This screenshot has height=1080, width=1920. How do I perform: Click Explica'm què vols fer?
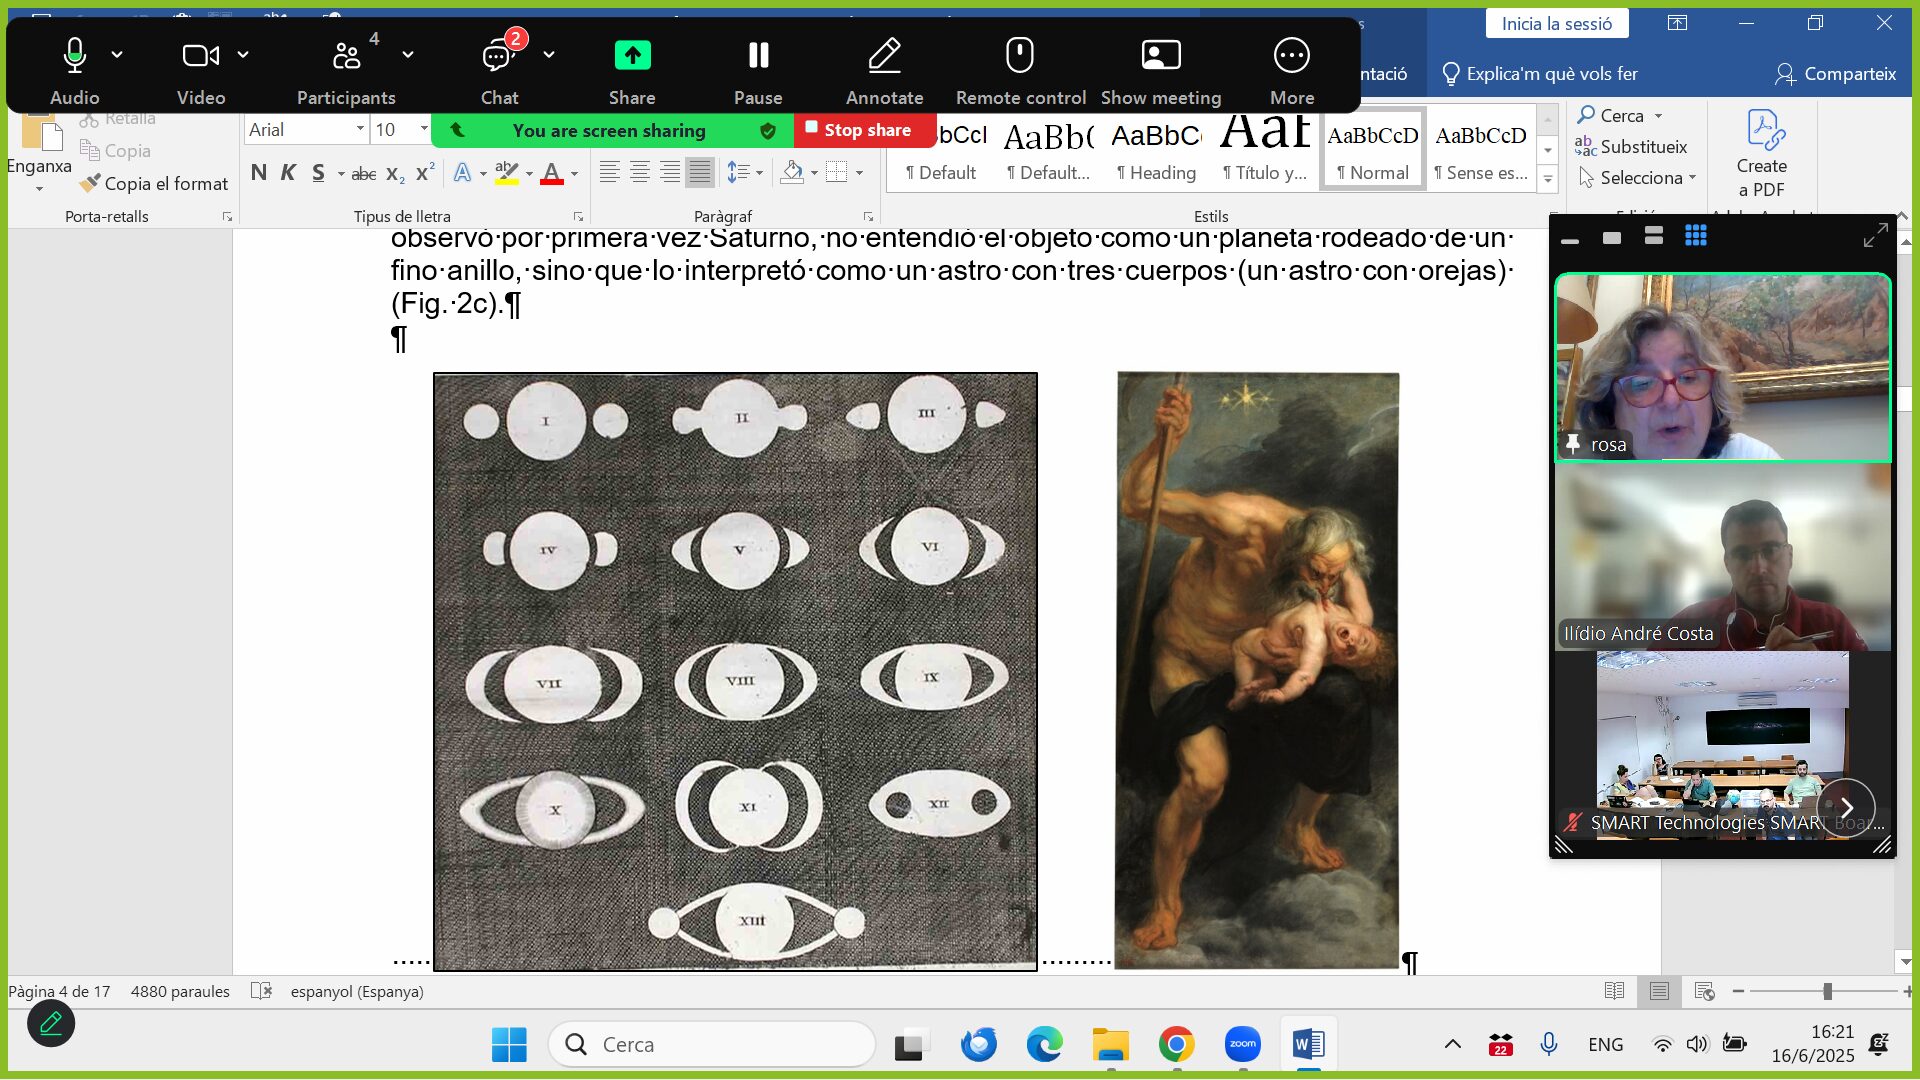pyautogui.click(x=1539, y=73)
